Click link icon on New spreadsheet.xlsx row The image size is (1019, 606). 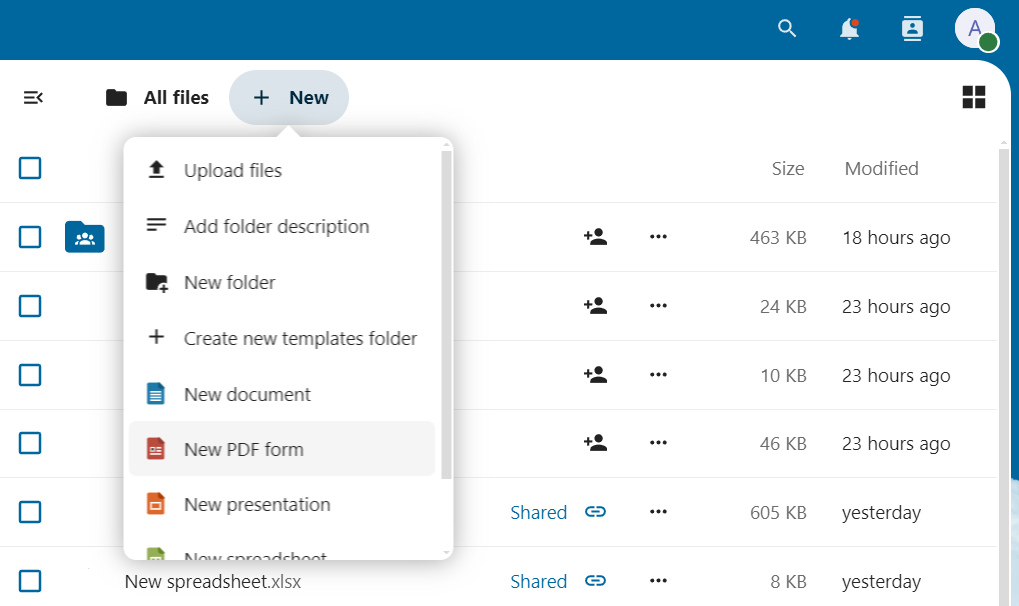click(595, 581)
